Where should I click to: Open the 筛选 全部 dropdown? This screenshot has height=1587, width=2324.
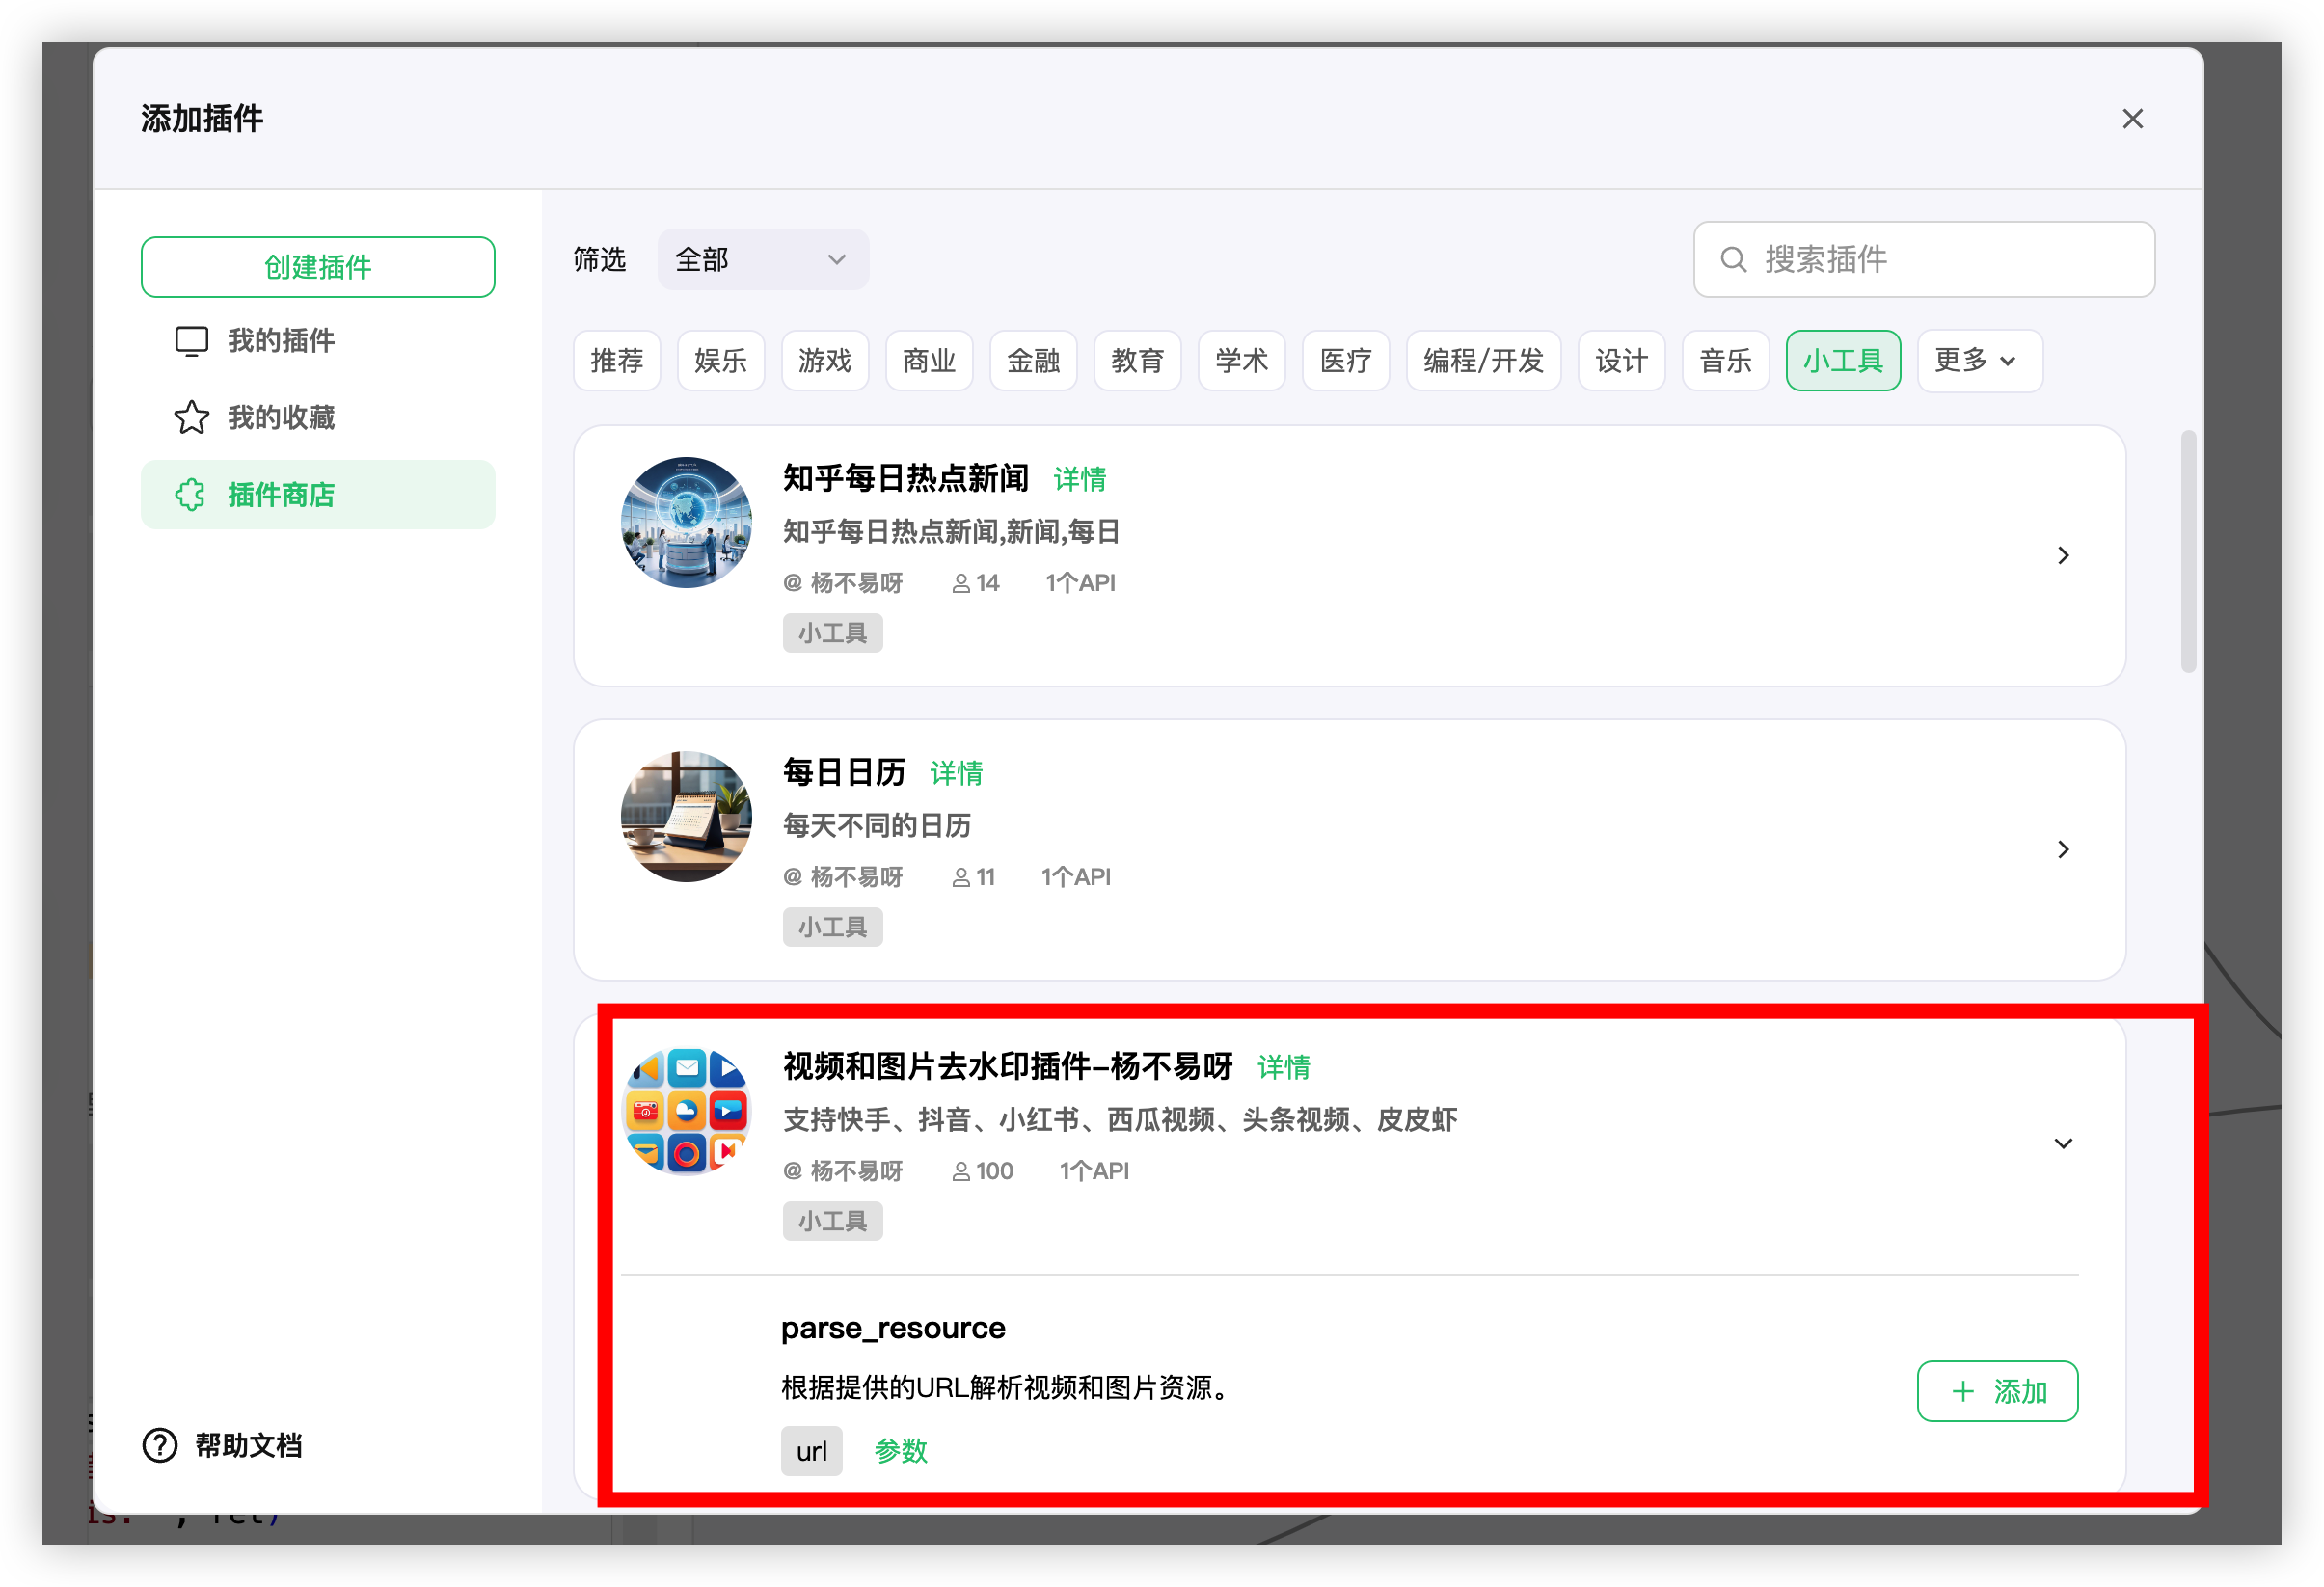[x=763, y=260]
